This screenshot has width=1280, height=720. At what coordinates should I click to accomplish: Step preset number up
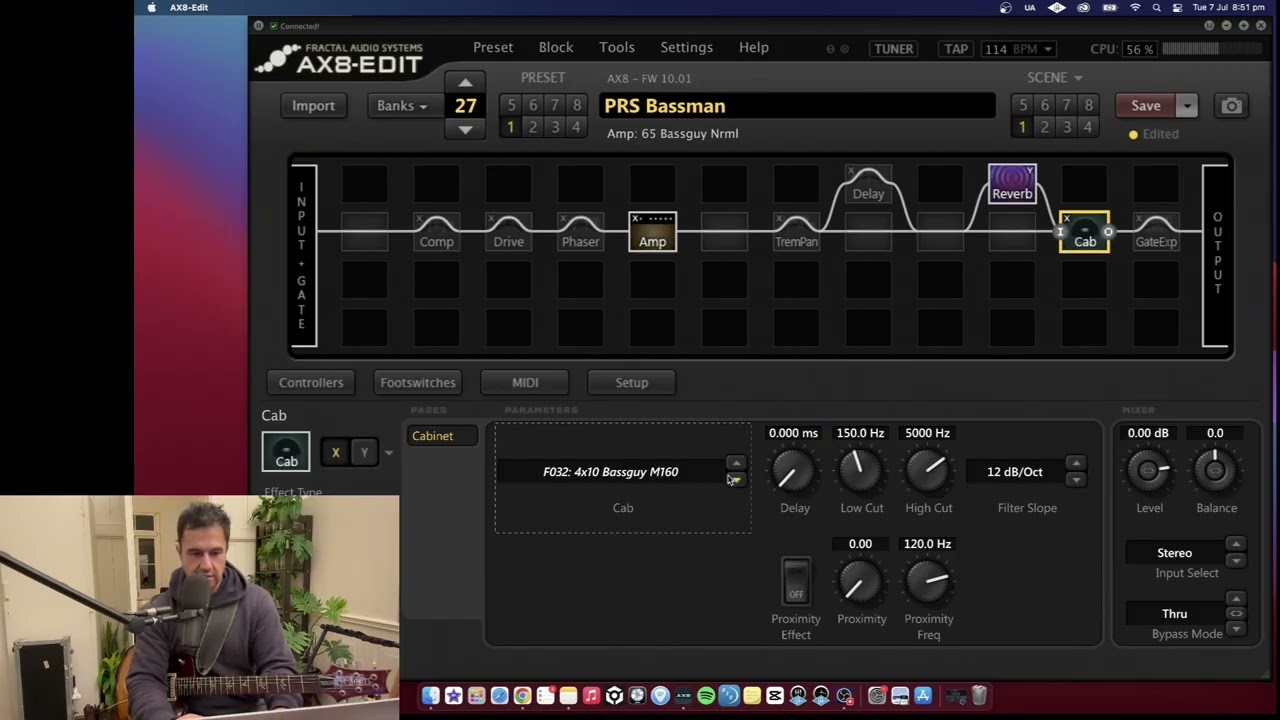pyautogui.click(x=465, y=82)
